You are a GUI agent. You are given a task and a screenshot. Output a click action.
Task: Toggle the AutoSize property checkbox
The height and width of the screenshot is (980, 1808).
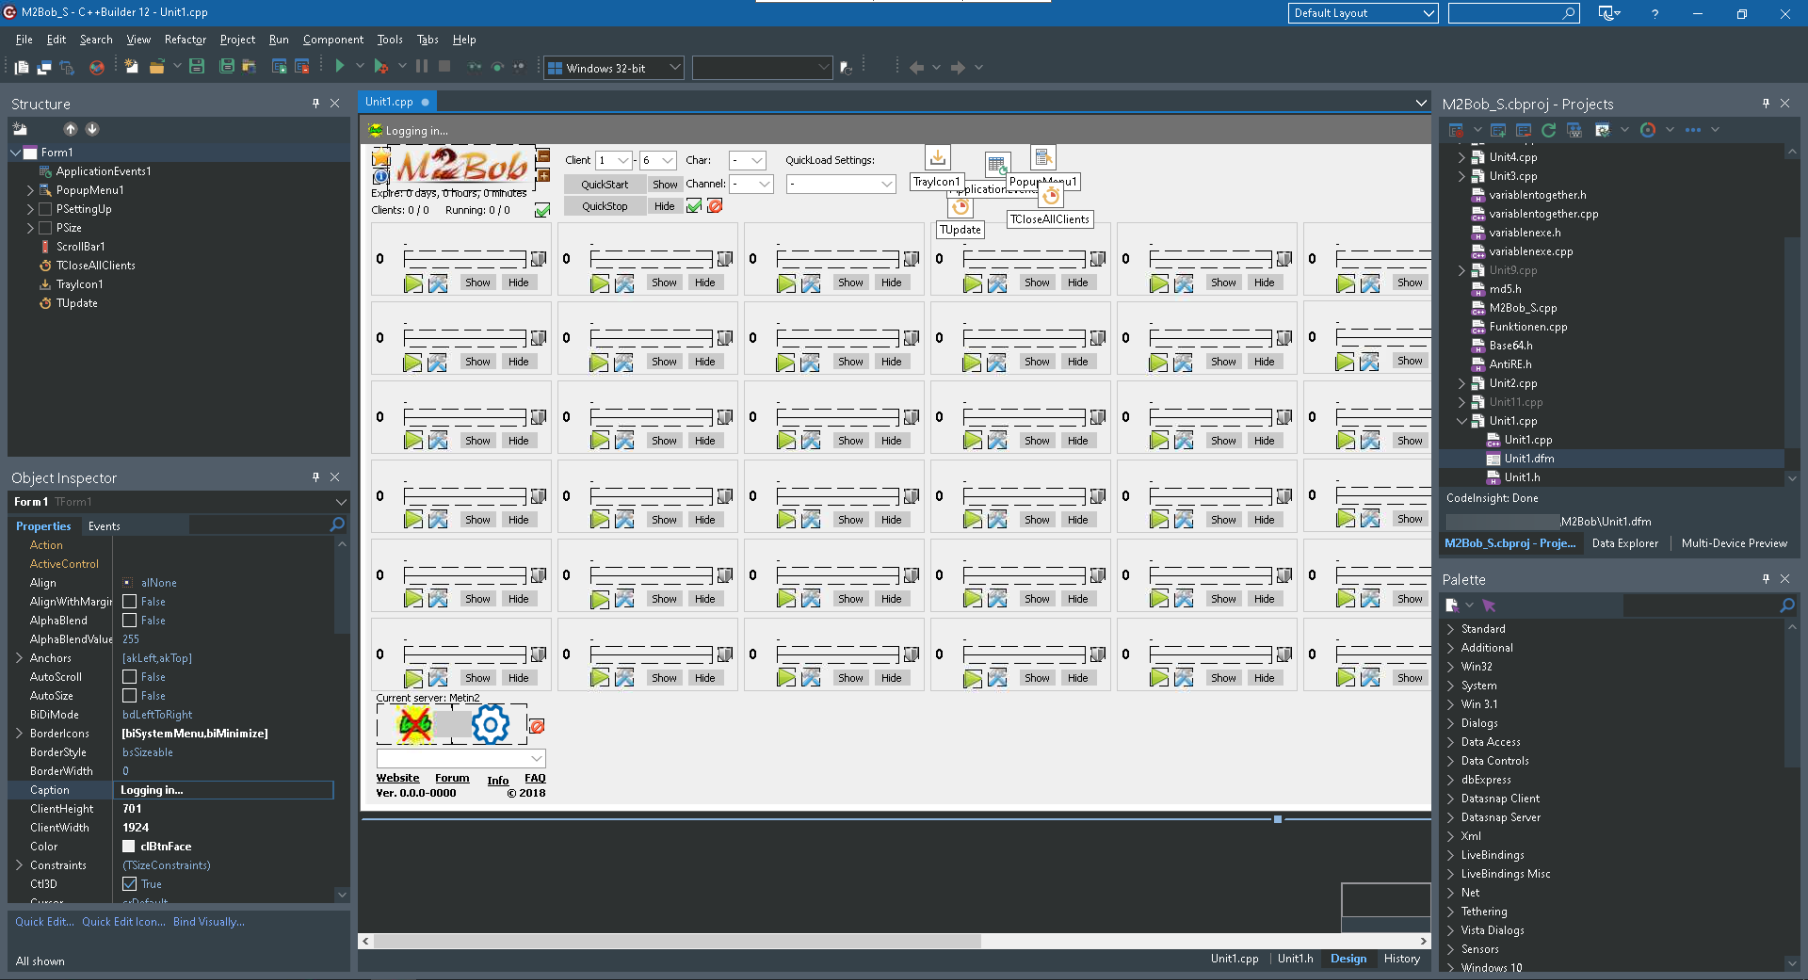[129, 696]
